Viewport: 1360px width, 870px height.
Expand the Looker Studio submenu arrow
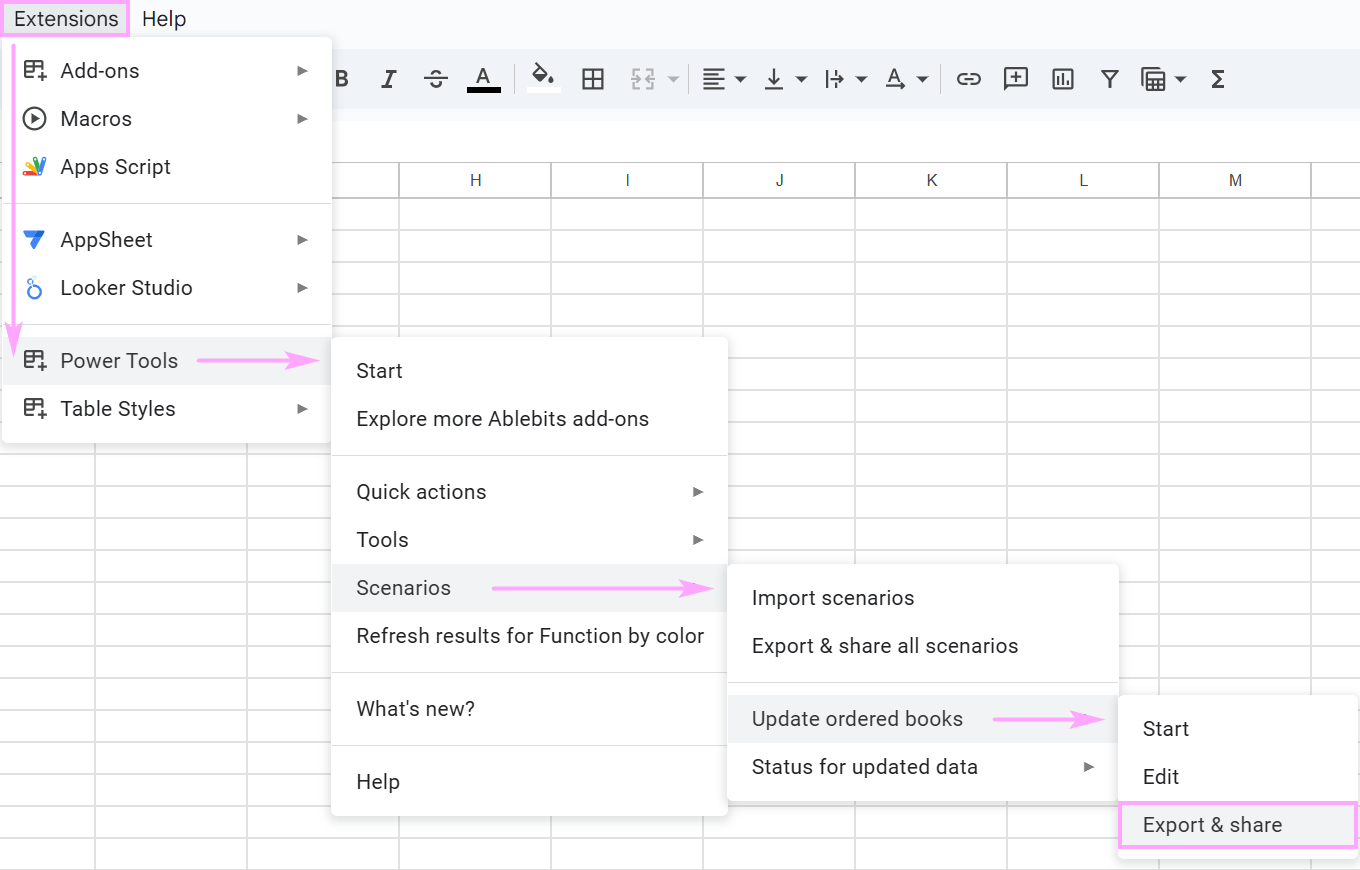(302, 288)
